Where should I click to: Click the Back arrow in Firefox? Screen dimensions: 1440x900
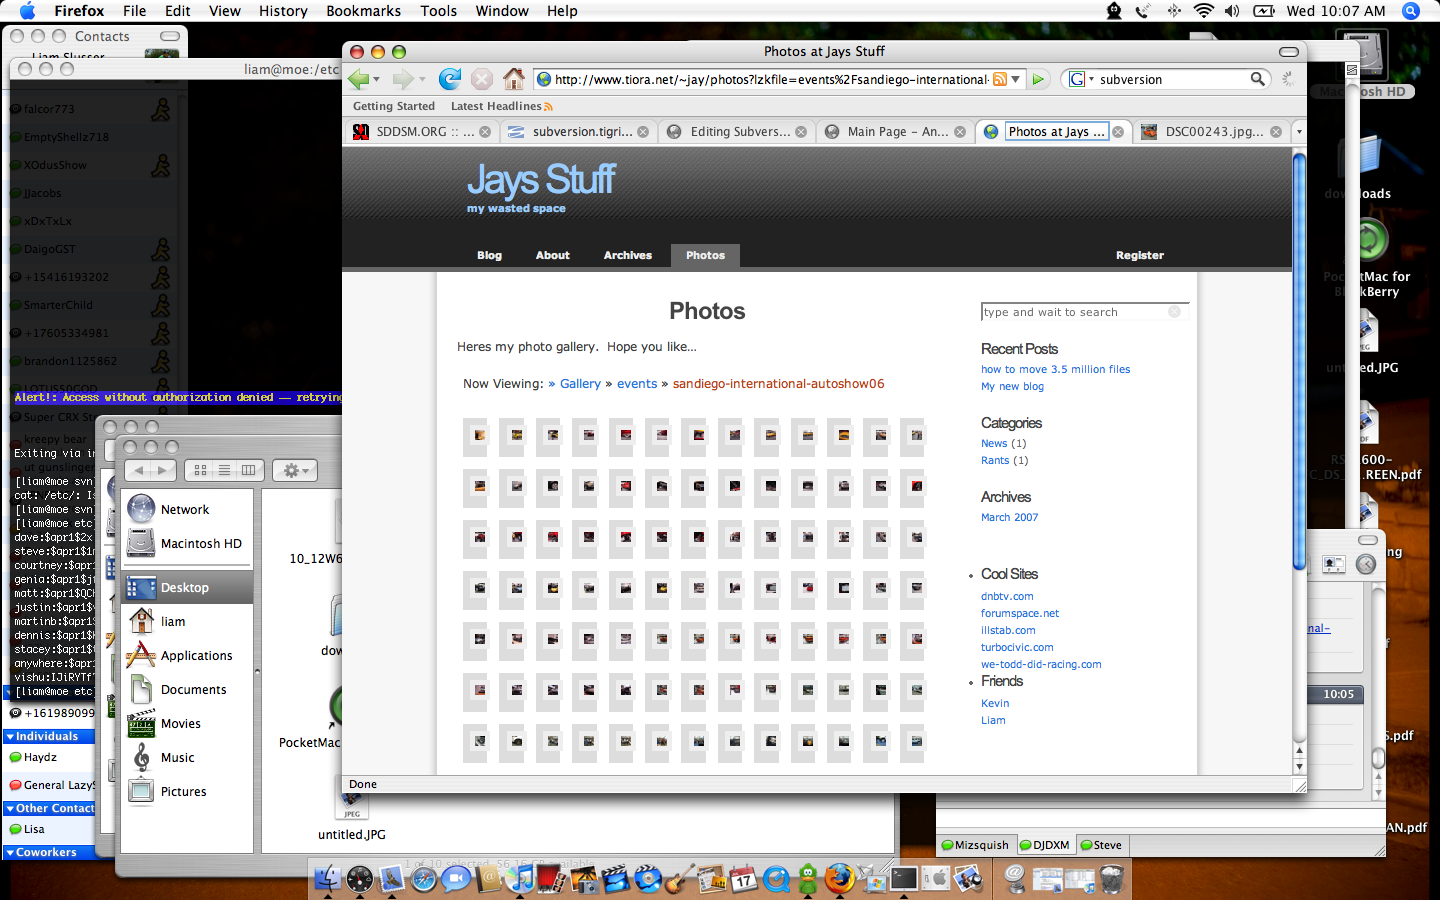358,79
